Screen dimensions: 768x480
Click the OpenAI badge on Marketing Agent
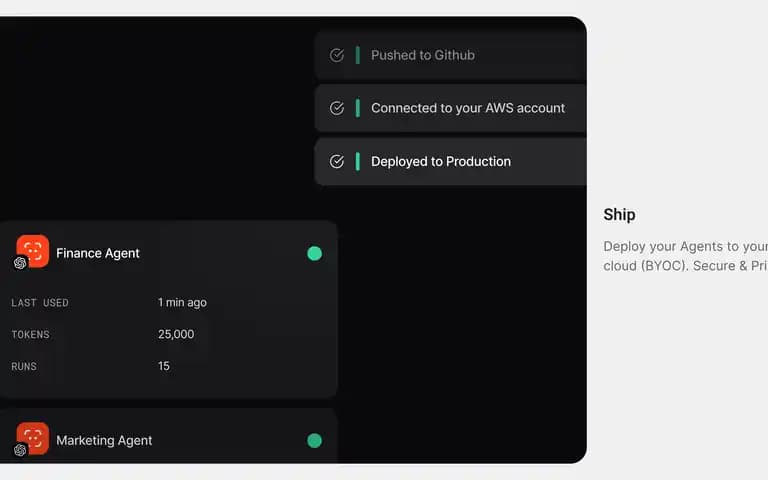pos(20,450)
